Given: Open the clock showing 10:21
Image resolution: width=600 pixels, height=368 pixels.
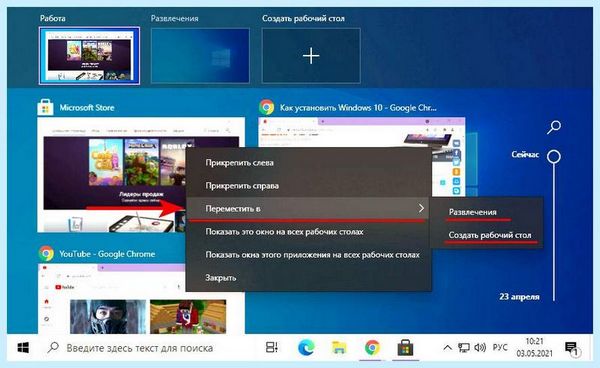Looking at the screenshot, I should pyautogui.click(x=534, y=347).
